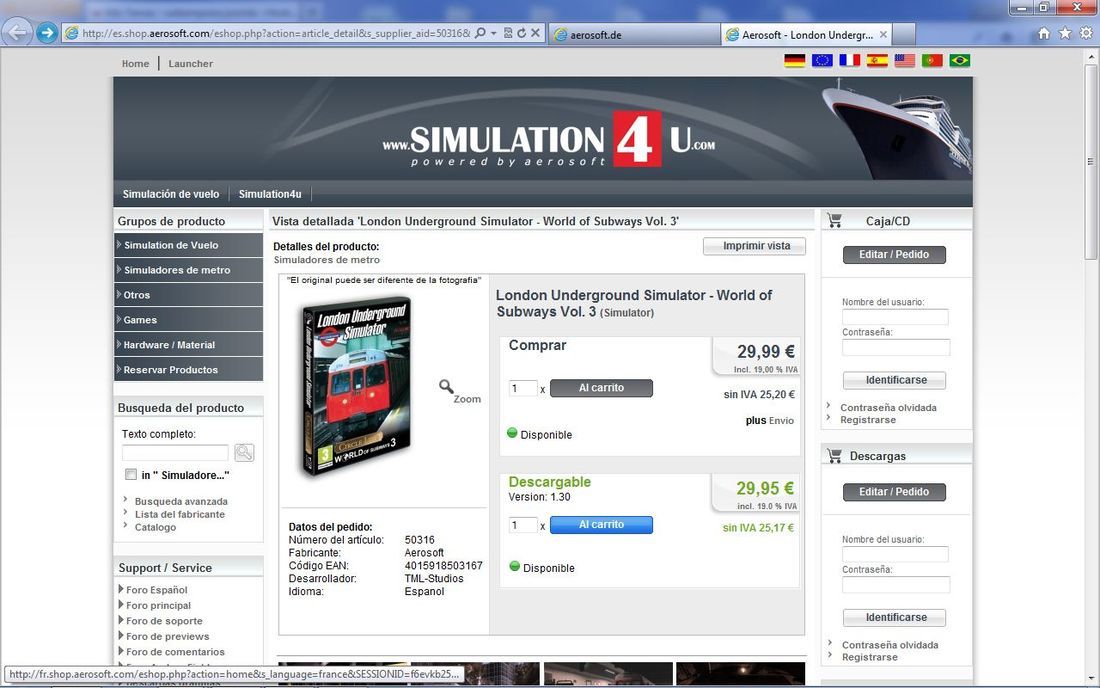Select the Spanish flag language

pyautogui.click(x=877, y=61)
